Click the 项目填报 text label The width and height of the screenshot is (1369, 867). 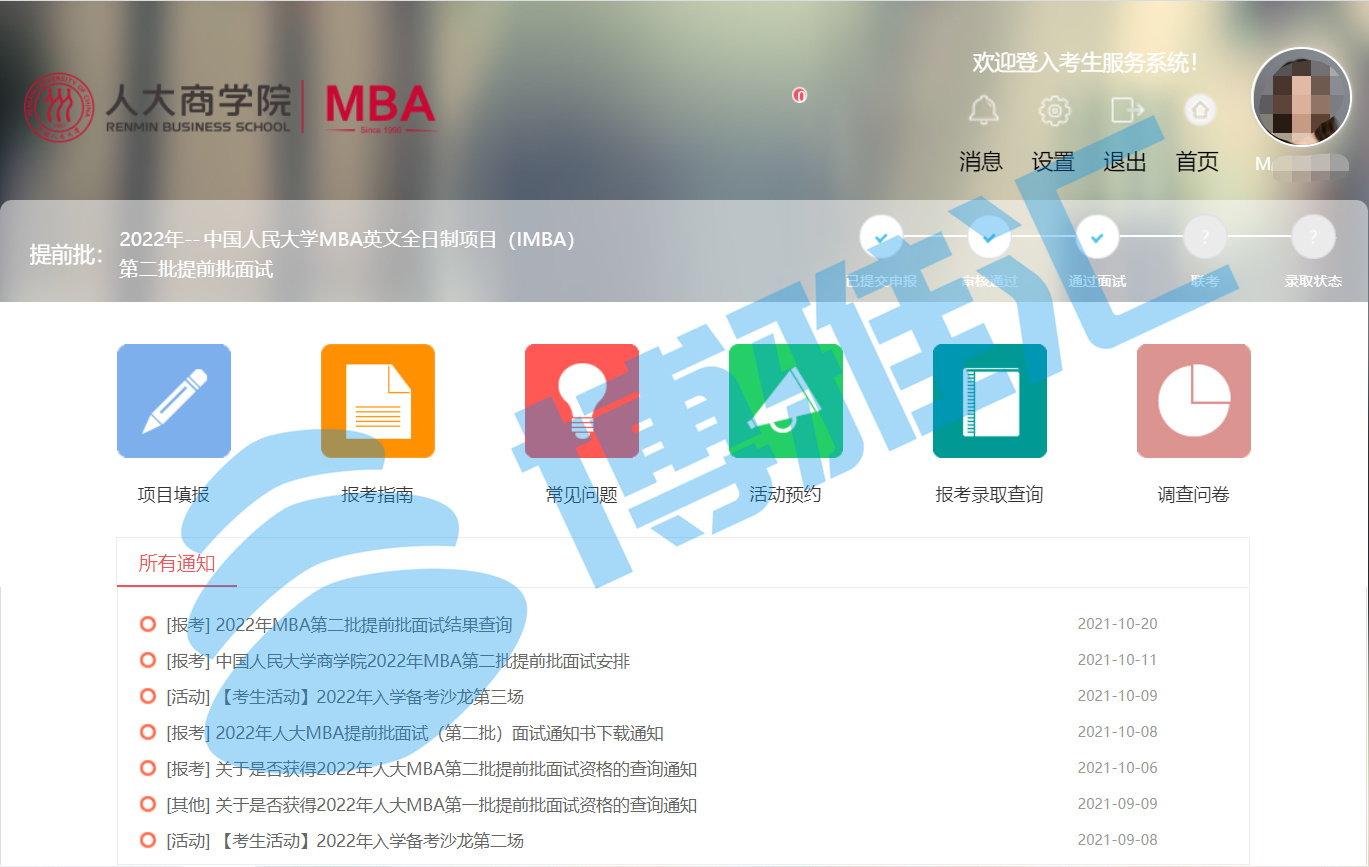point(174,495)
